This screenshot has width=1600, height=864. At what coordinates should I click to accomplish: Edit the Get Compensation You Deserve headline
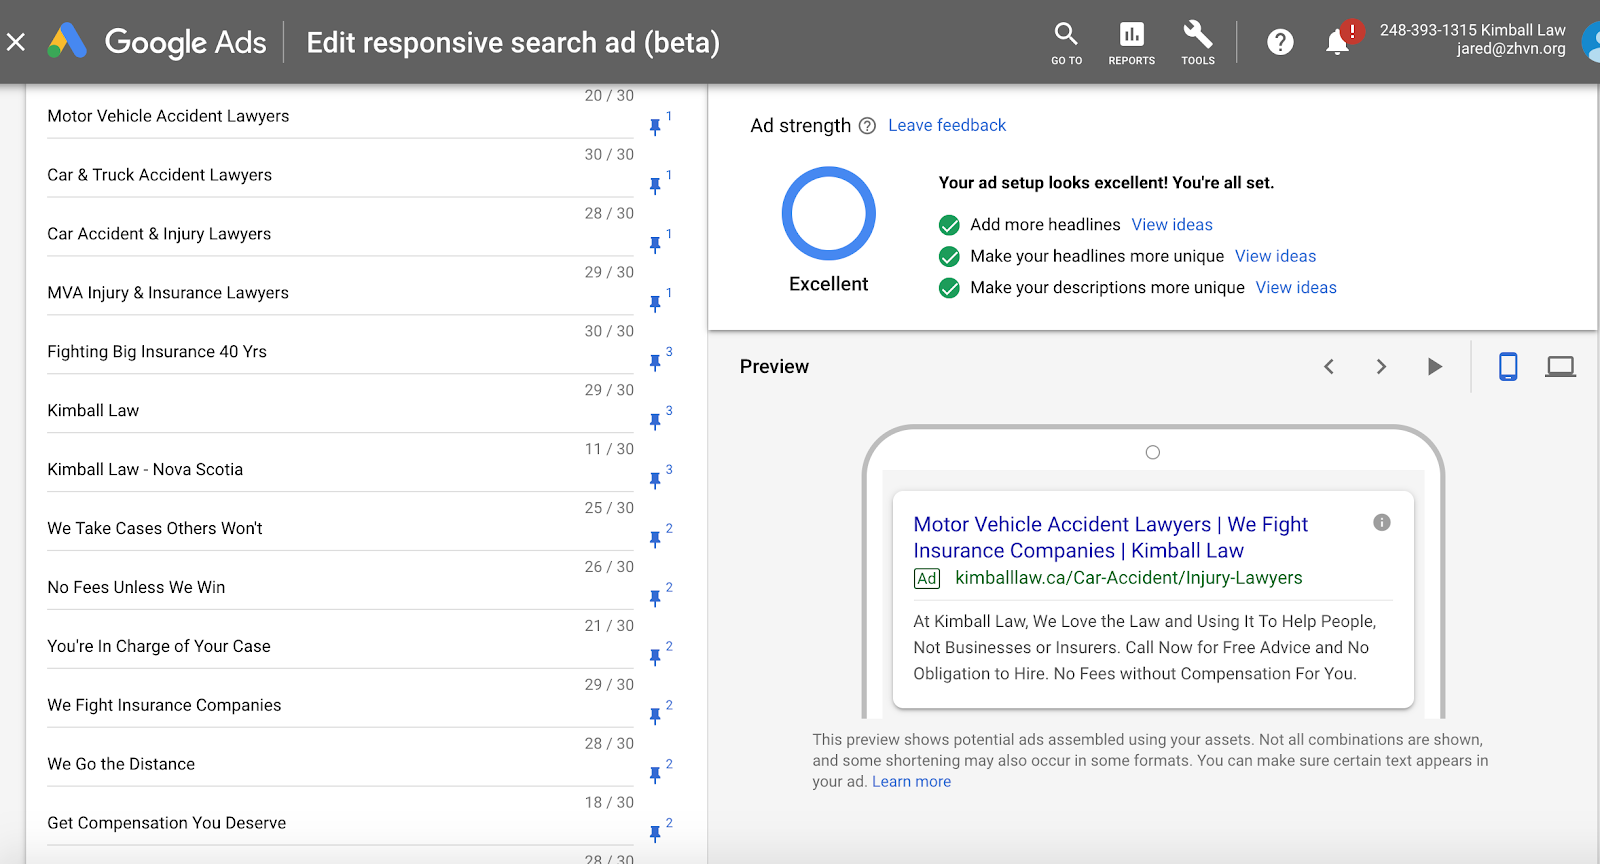coord(340,824)
